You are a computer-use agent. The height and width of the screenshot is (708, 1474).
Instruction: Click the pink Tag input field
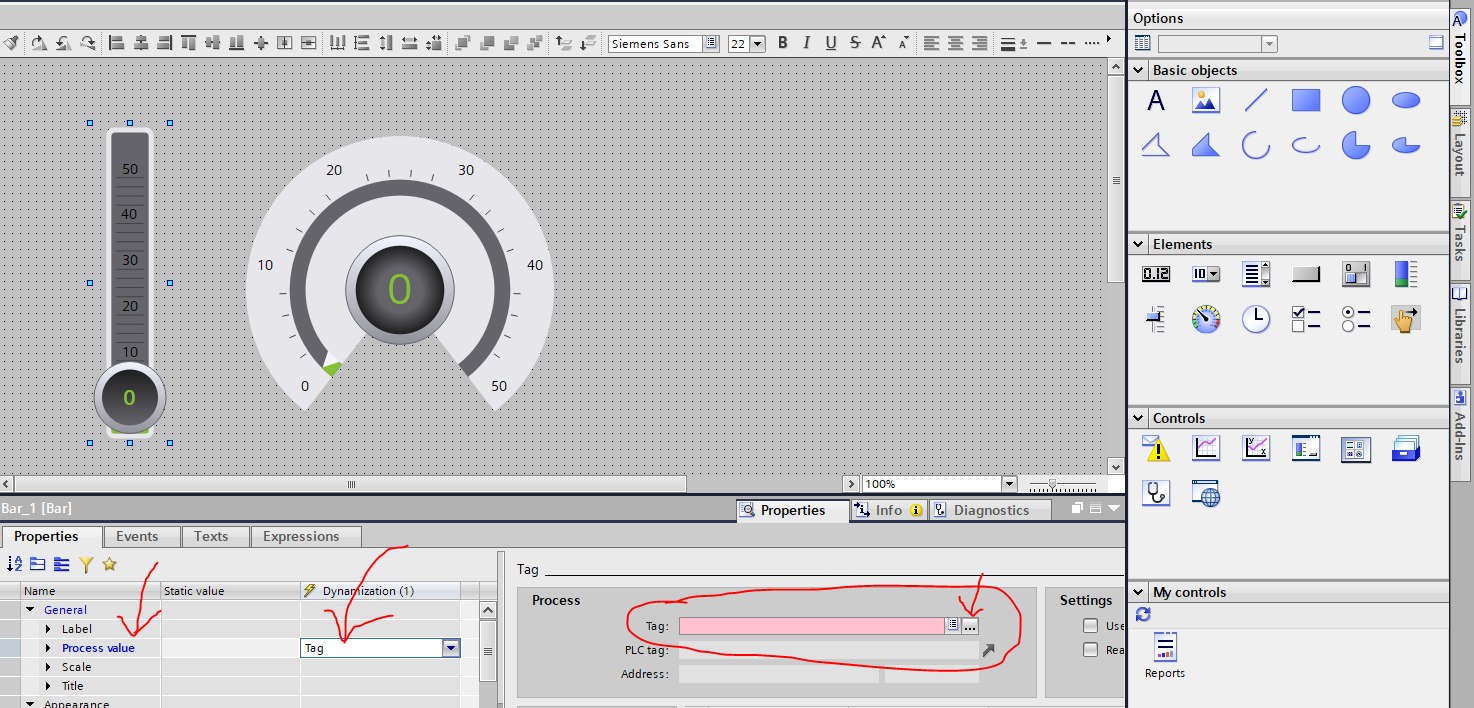[810, 626]
